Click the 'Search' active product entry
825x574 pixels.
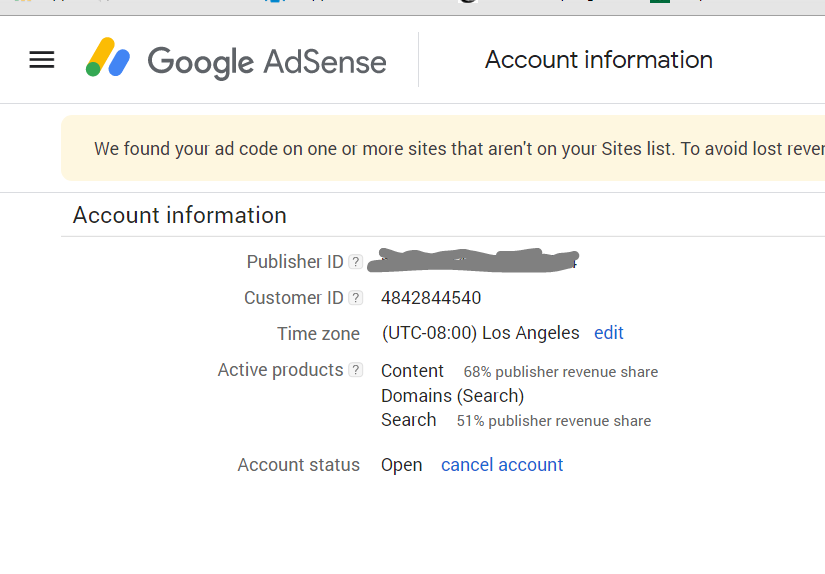pos(409,420)
